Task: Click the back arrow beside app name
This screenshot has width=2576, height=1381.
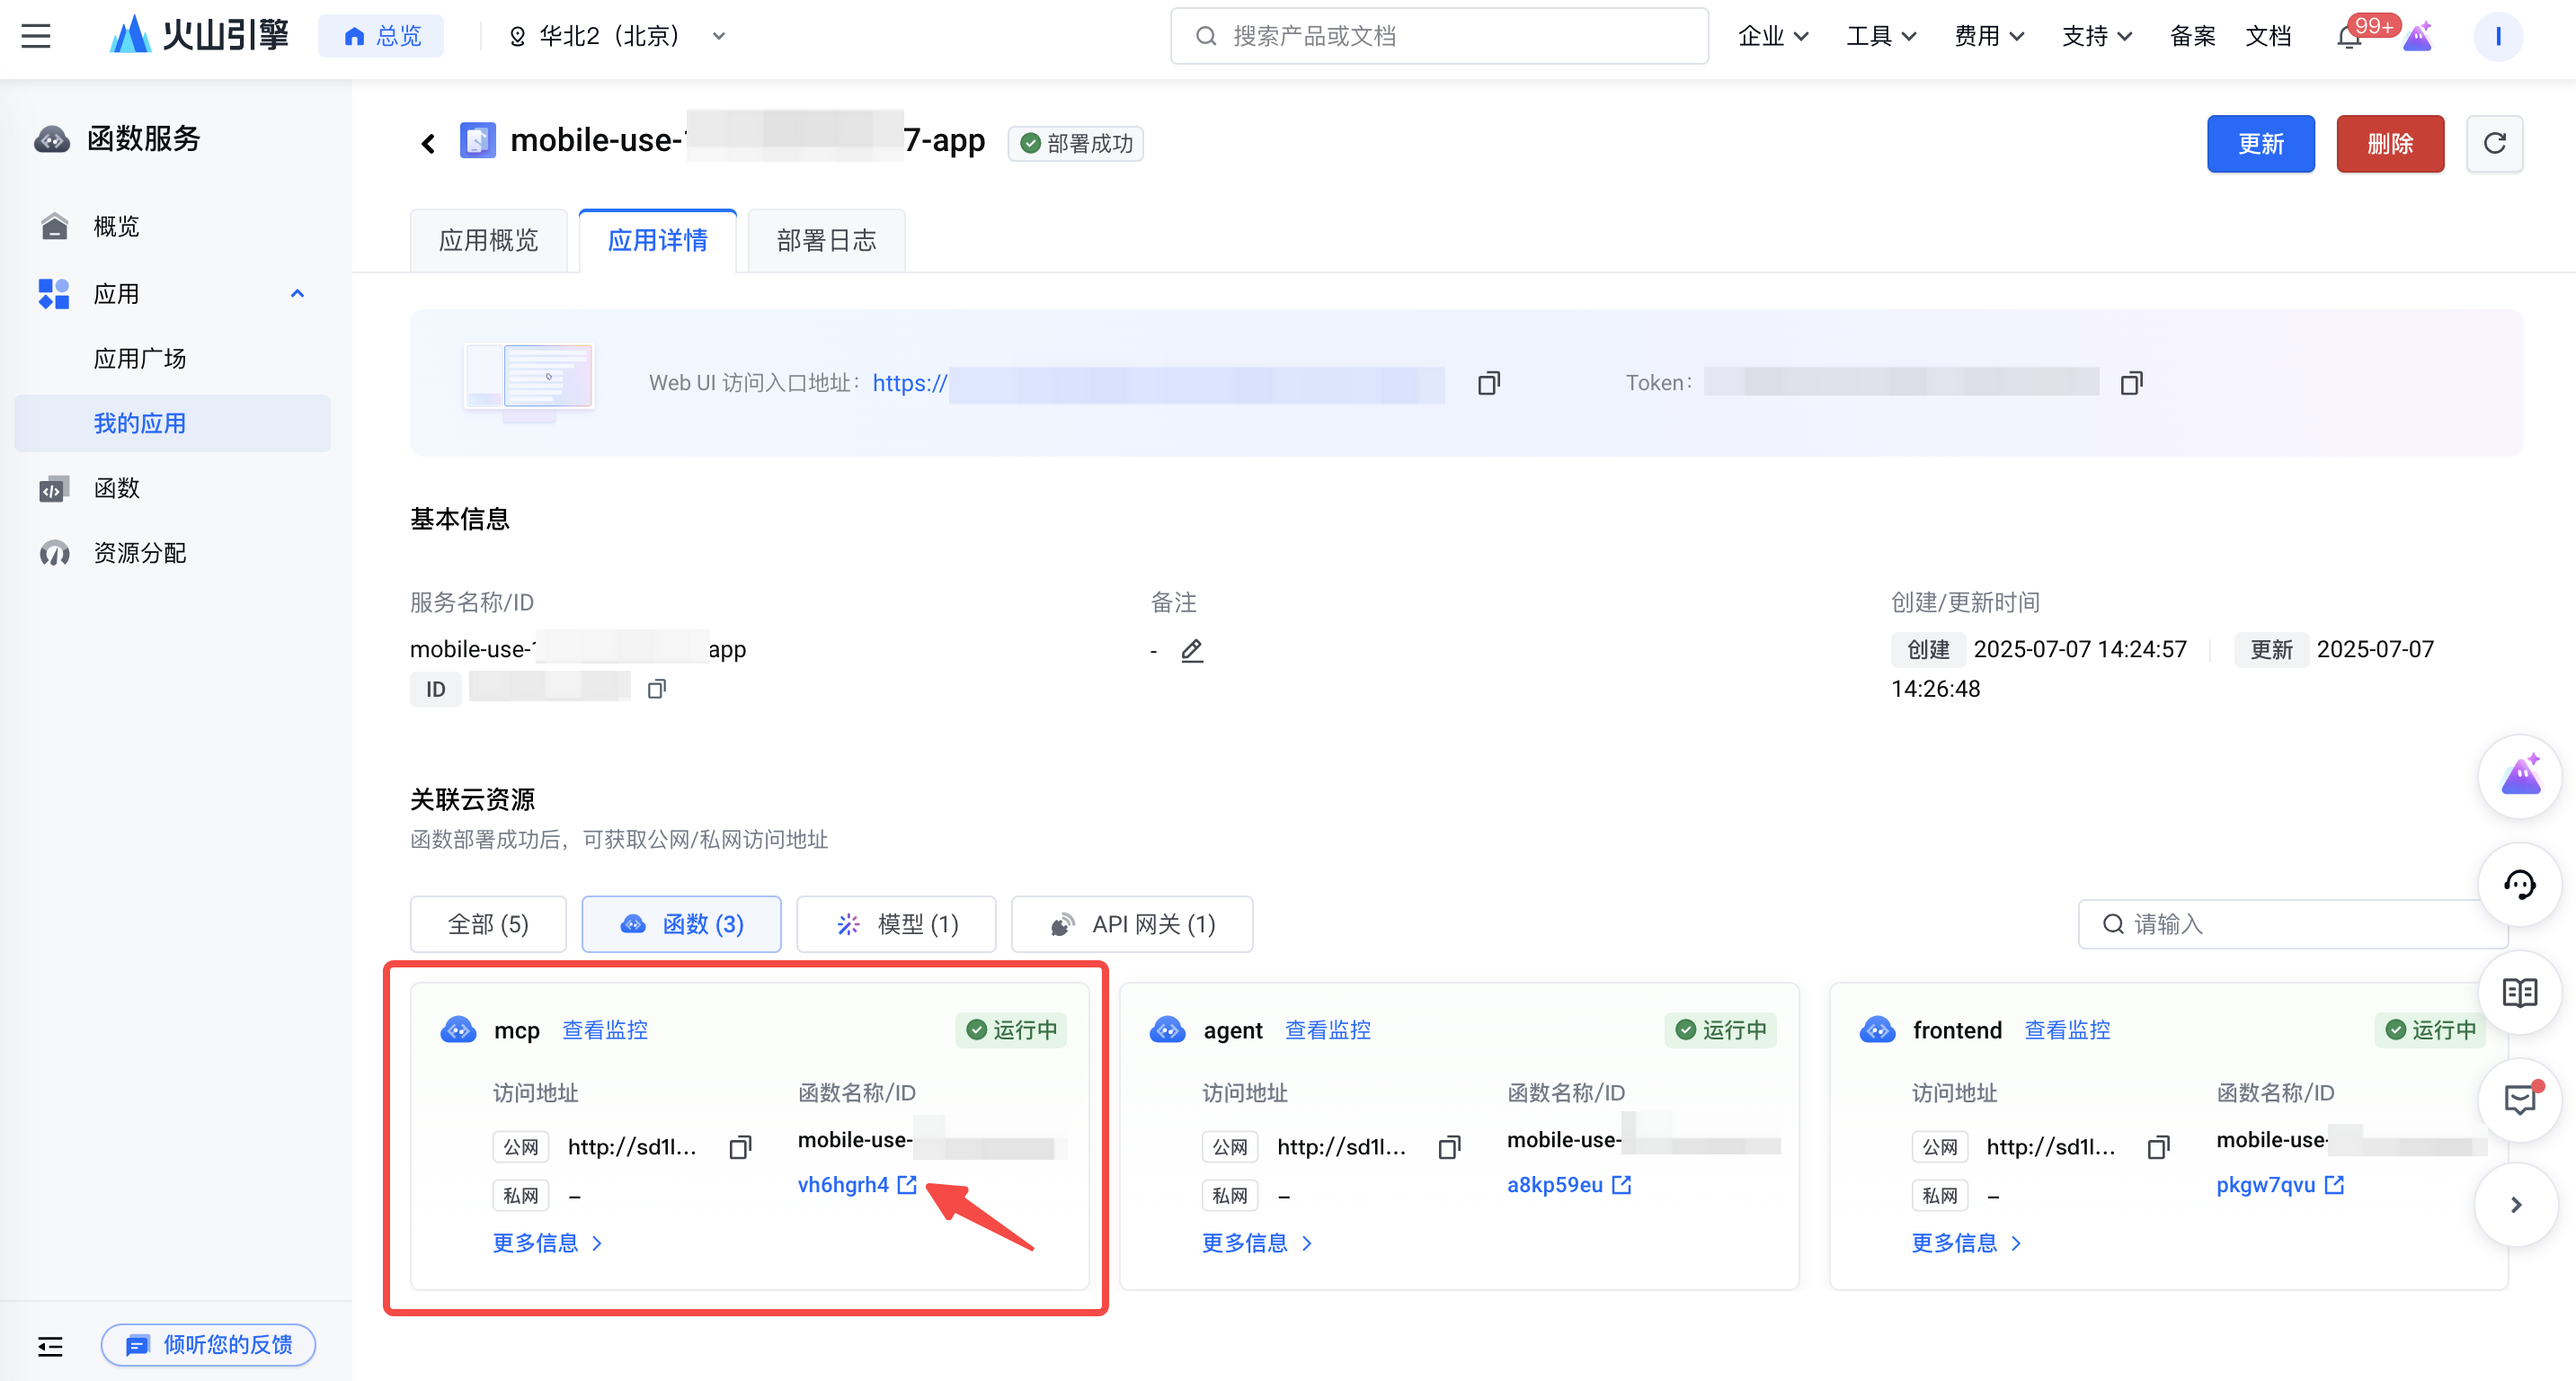Action: 428,143
